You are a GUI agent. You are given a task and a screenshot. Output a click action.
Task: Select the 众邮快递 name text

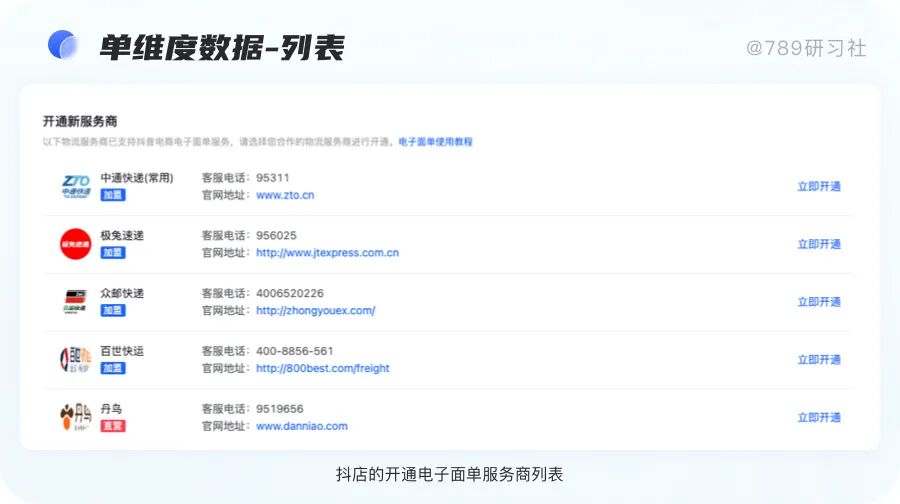coord(122,293)
